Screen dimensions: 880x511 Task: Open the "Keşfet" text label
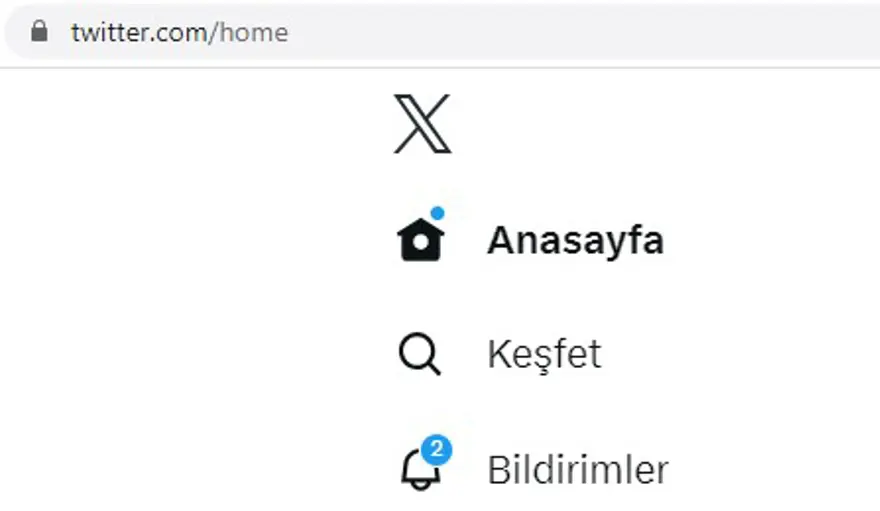[x=544, y=354]
